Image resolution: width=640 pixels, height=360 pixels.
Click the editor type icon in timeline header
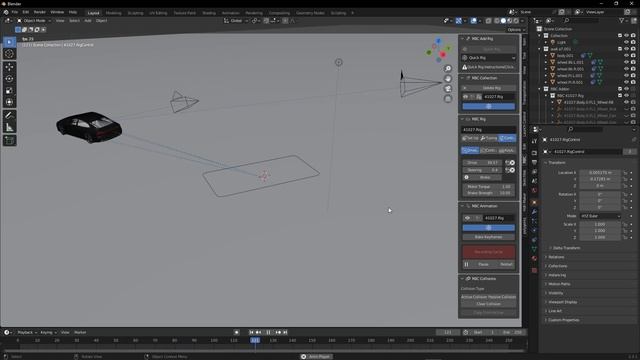[x=7, y=332]
